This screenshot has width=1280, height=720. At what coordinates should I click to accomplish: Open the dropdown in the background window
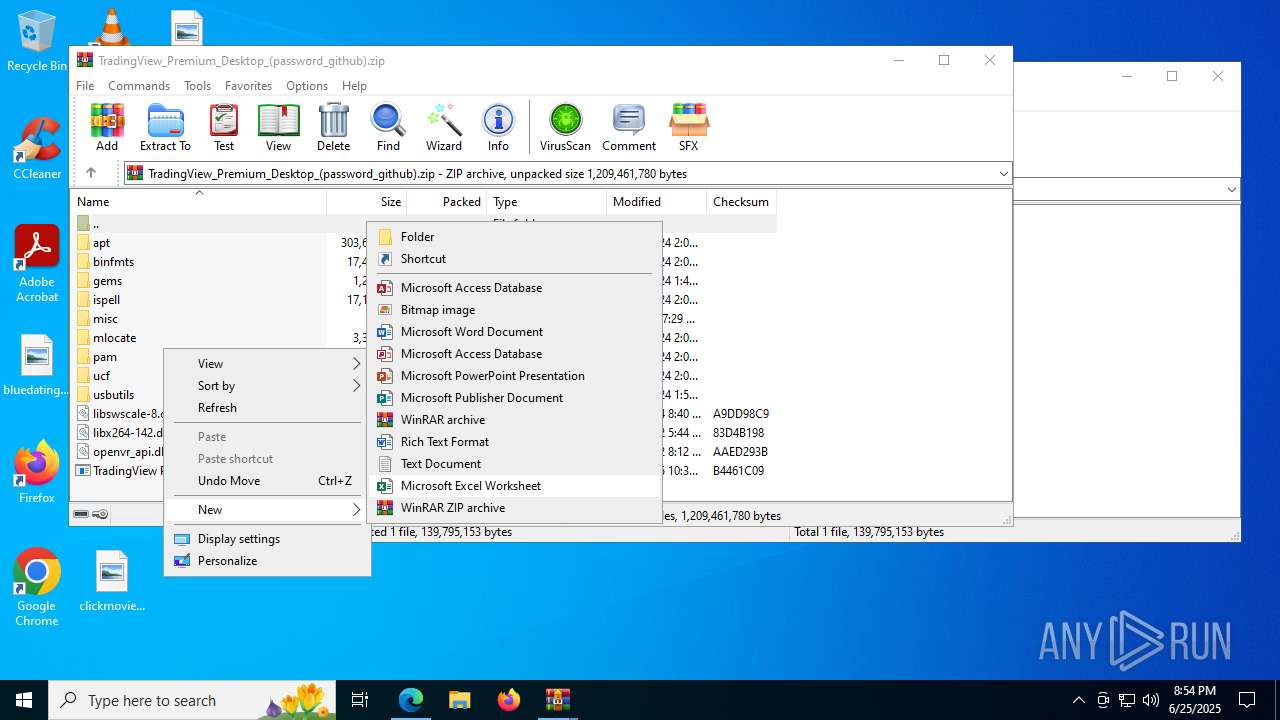tap(1231, 189)
